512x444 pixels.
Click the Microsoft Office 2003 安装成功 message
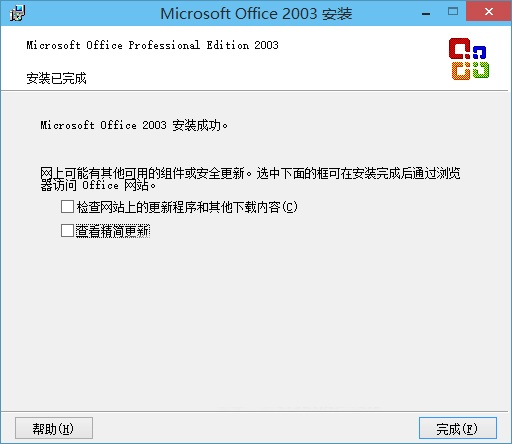[134, 125]
